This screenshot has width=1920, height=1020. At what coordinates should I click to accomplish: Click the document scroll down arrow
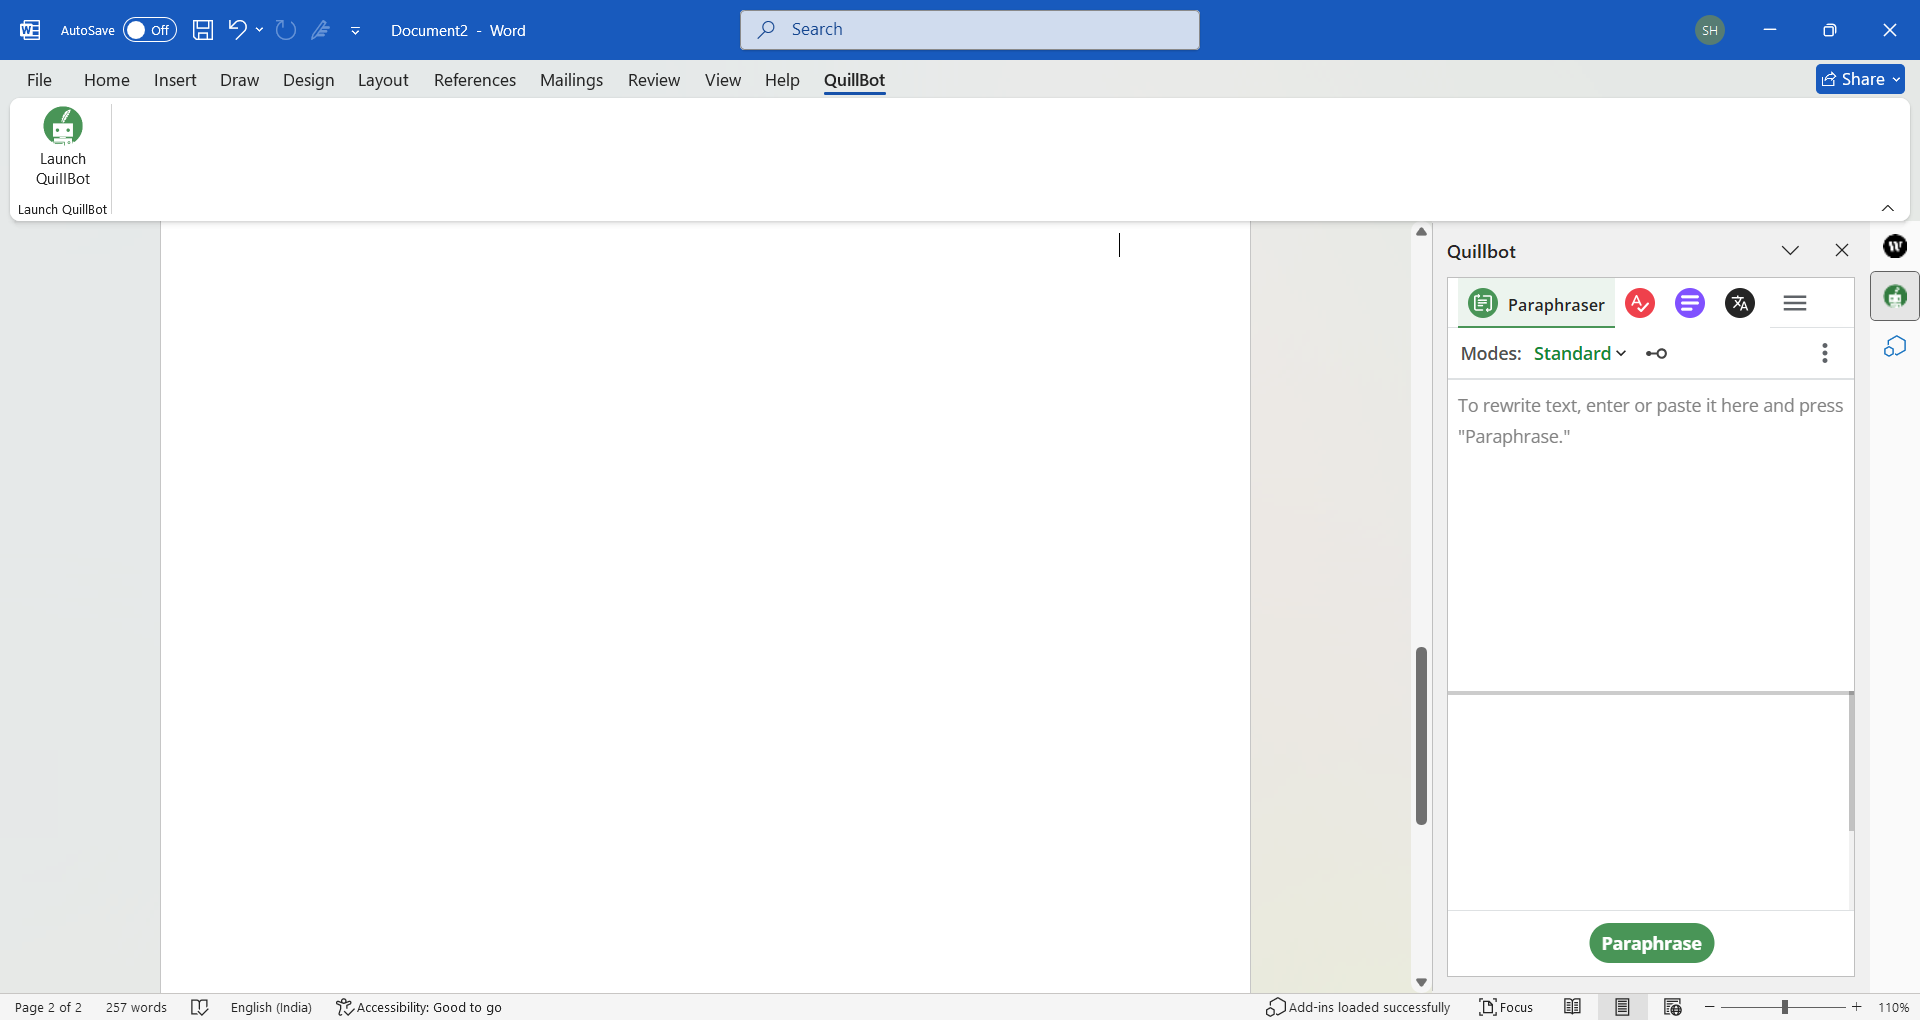click(1421, 983)
